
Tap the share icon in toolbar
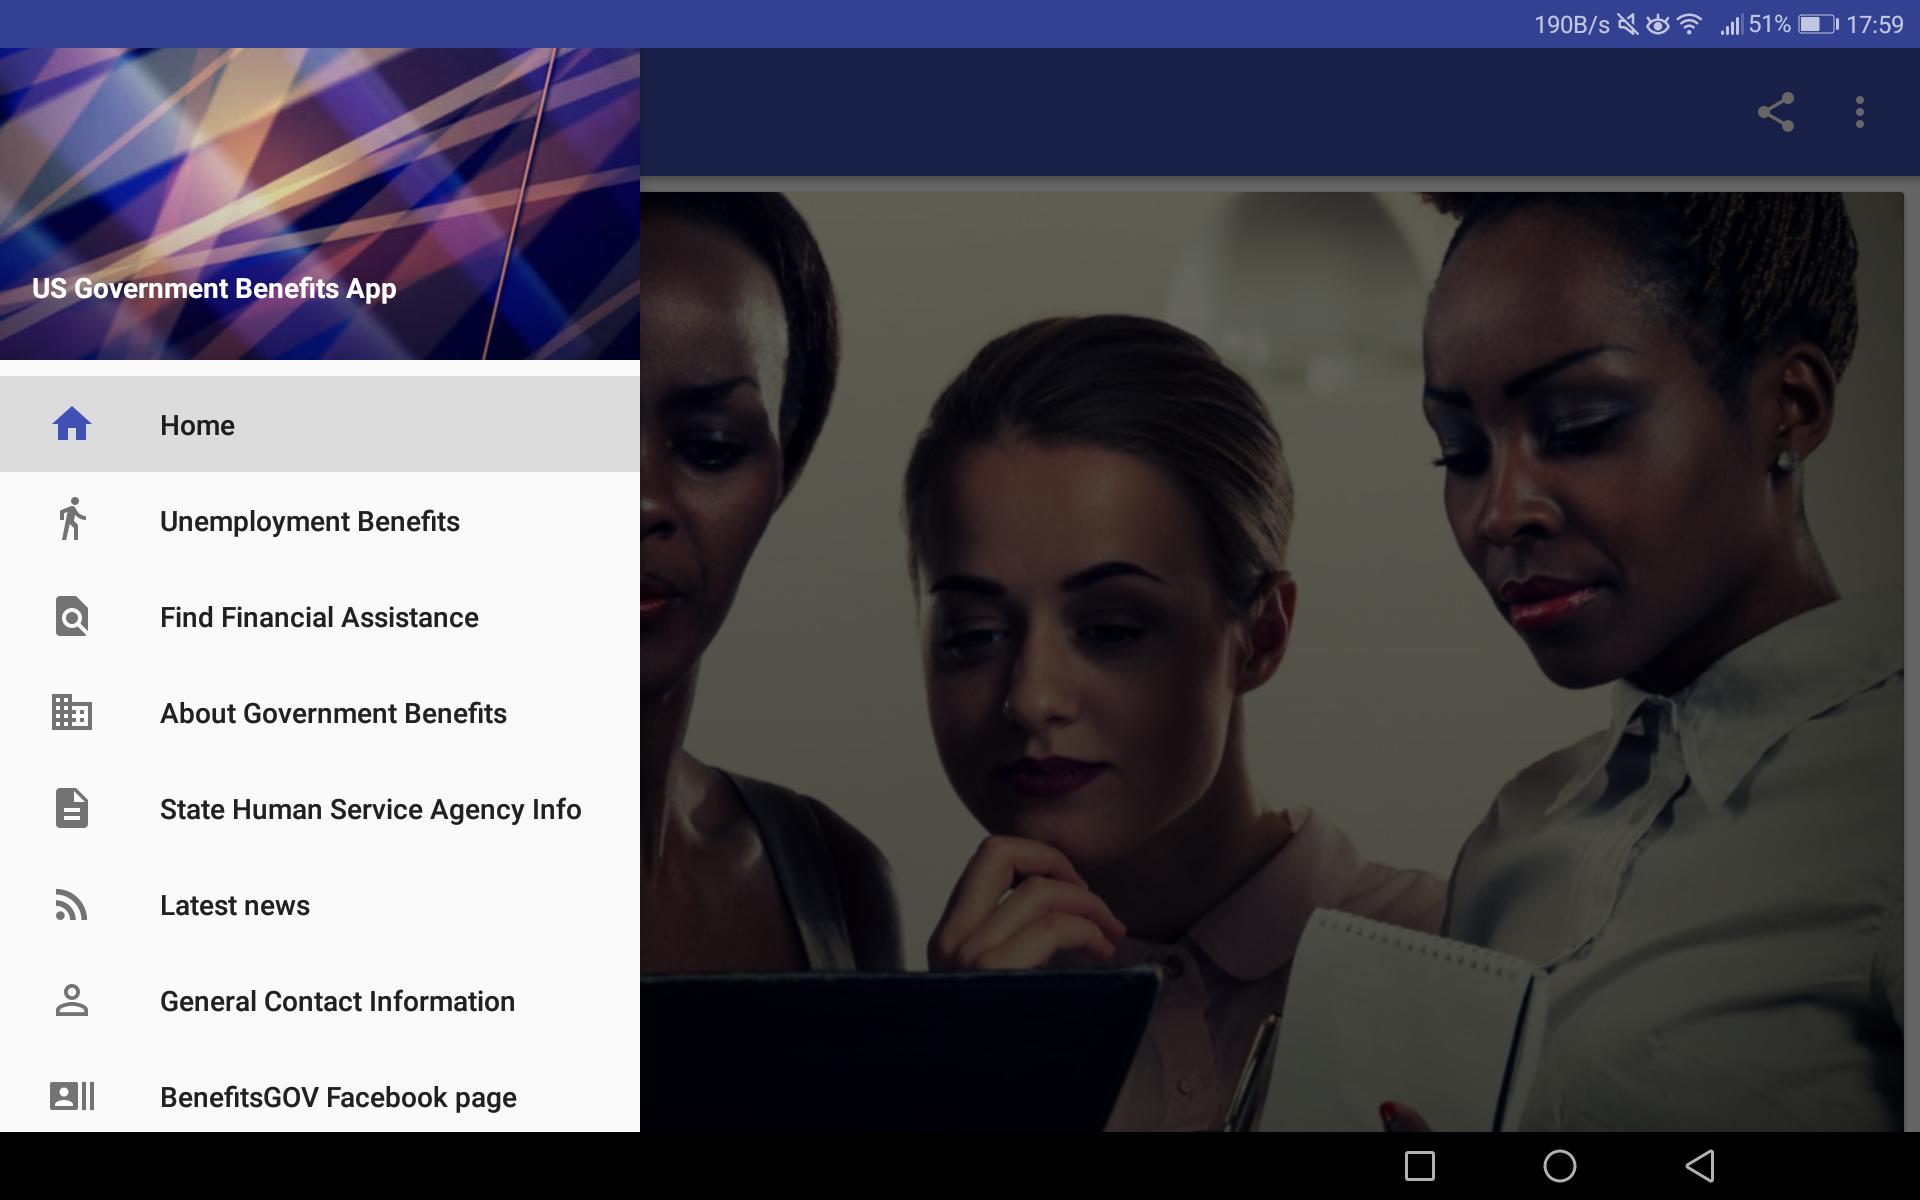coord(1776,112)
